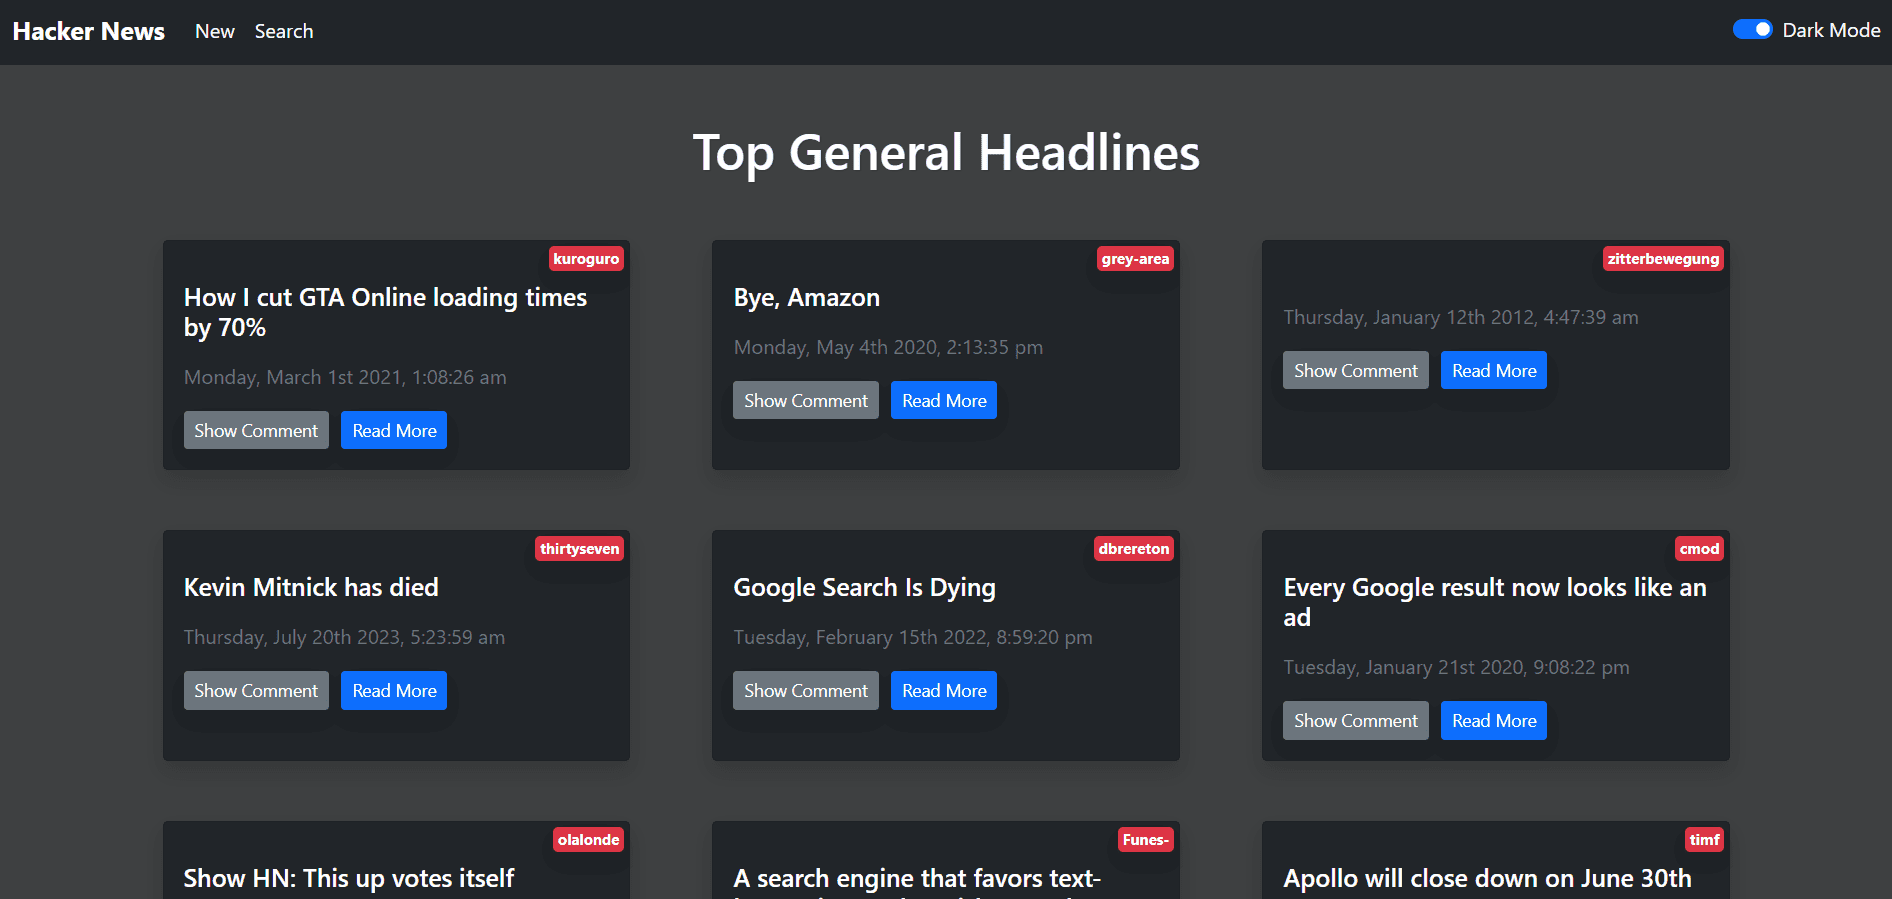Read More on Bye, Amazon card
The height and width of the screenshot is (899, 1892).
coord(944,400)
